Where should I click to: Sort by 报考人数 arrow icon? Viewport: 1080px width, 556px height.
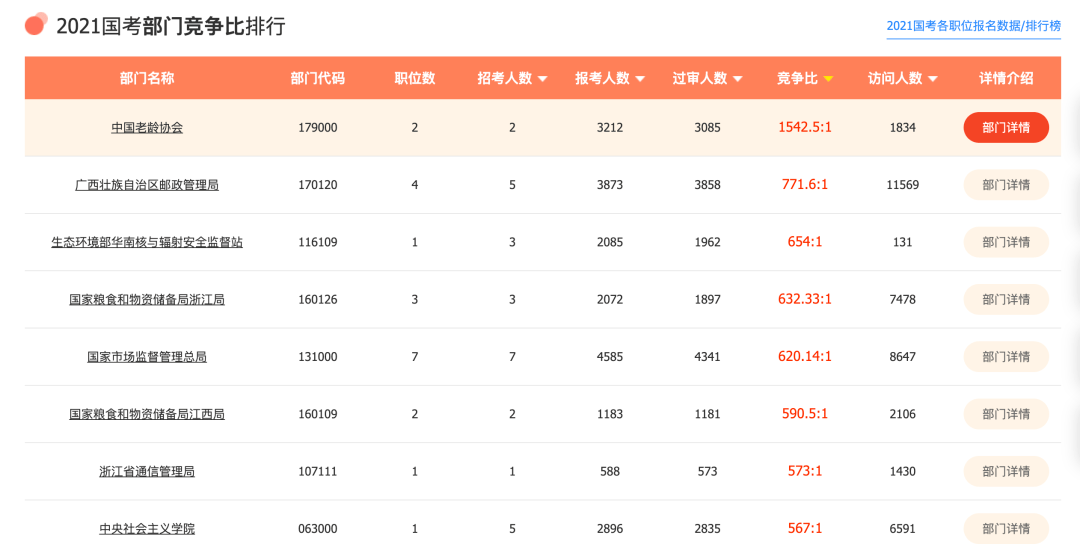point(640,79)
